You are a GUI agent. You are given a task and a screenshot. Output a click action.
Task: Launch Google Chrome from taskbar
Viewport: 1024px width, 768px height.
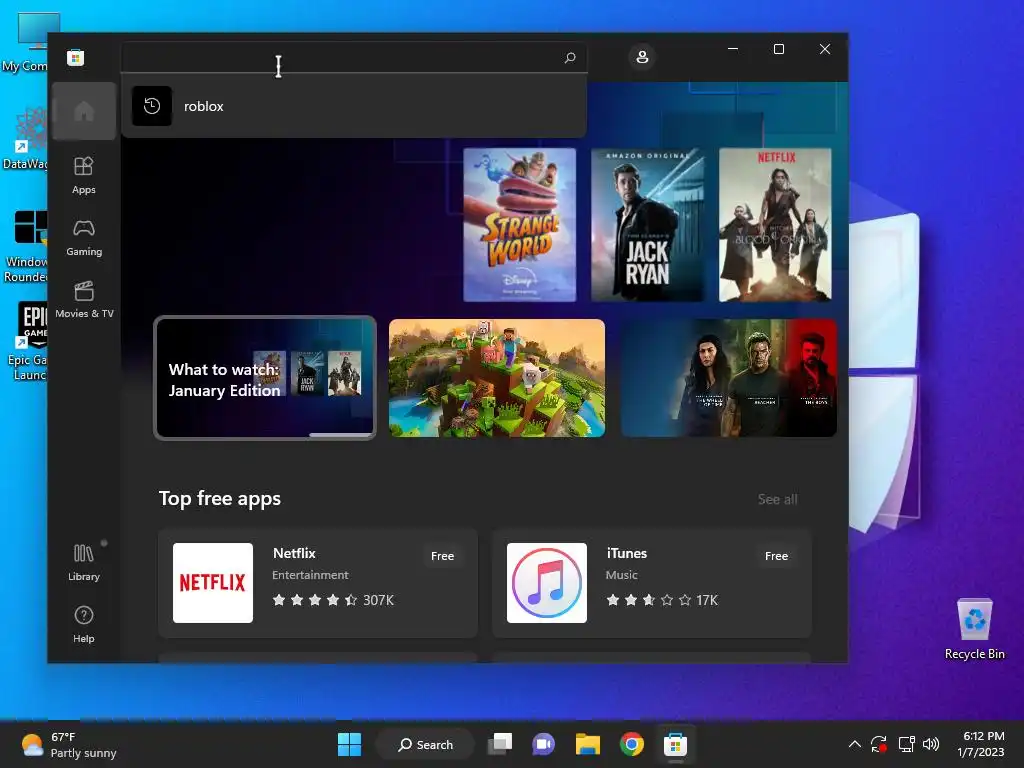point(632,744)
